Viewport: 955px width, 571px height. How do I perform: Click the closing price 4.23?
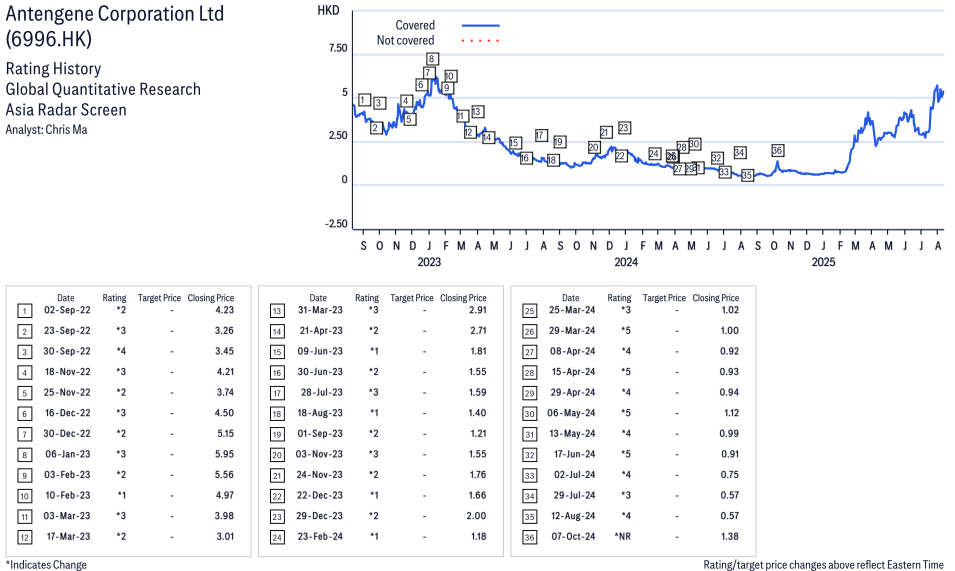coord(224,310)
